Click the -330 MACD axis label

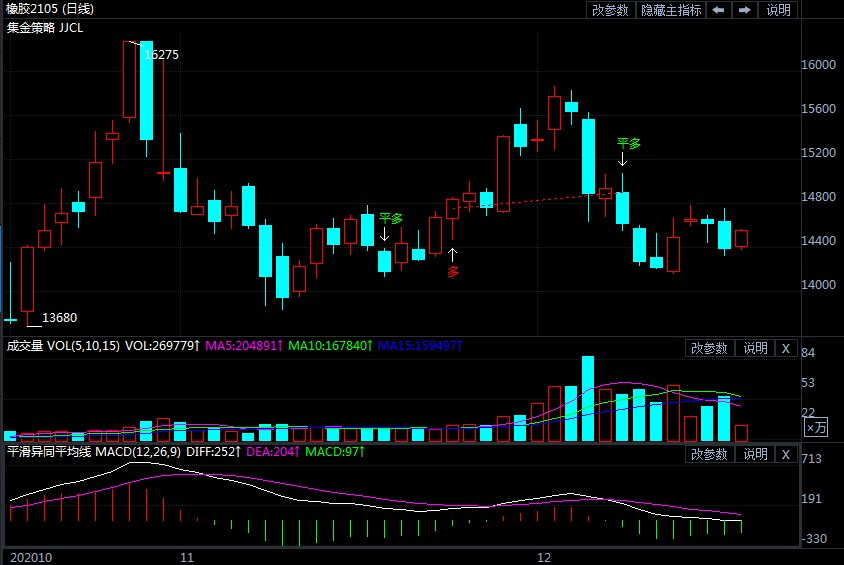[x=814, y=539]
